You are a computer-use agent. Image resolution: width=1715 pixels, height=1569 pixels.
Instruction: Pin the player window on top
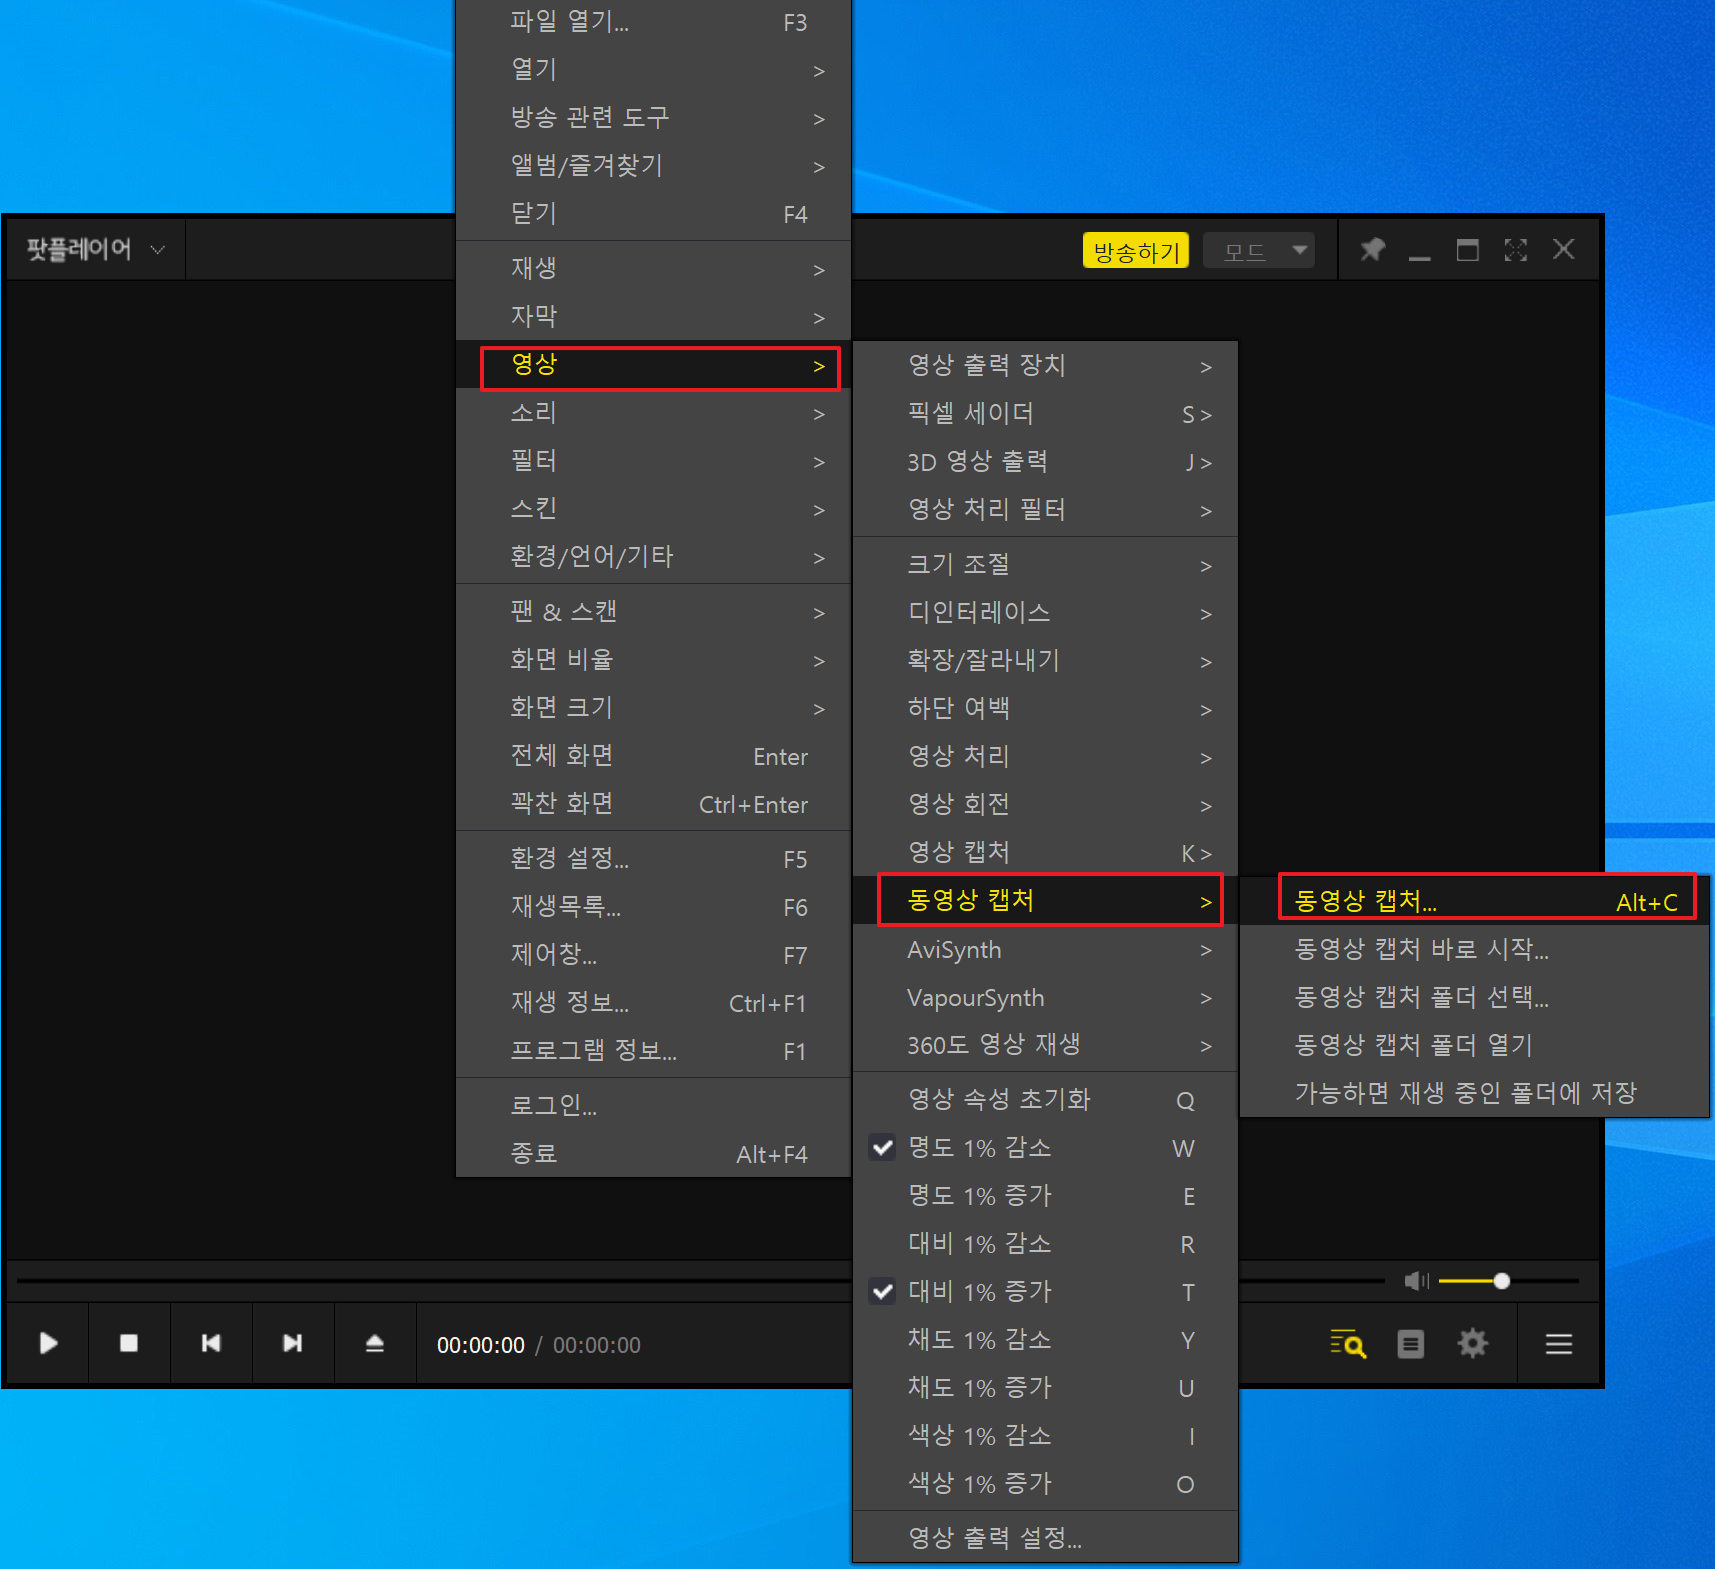coord(1373,249)
